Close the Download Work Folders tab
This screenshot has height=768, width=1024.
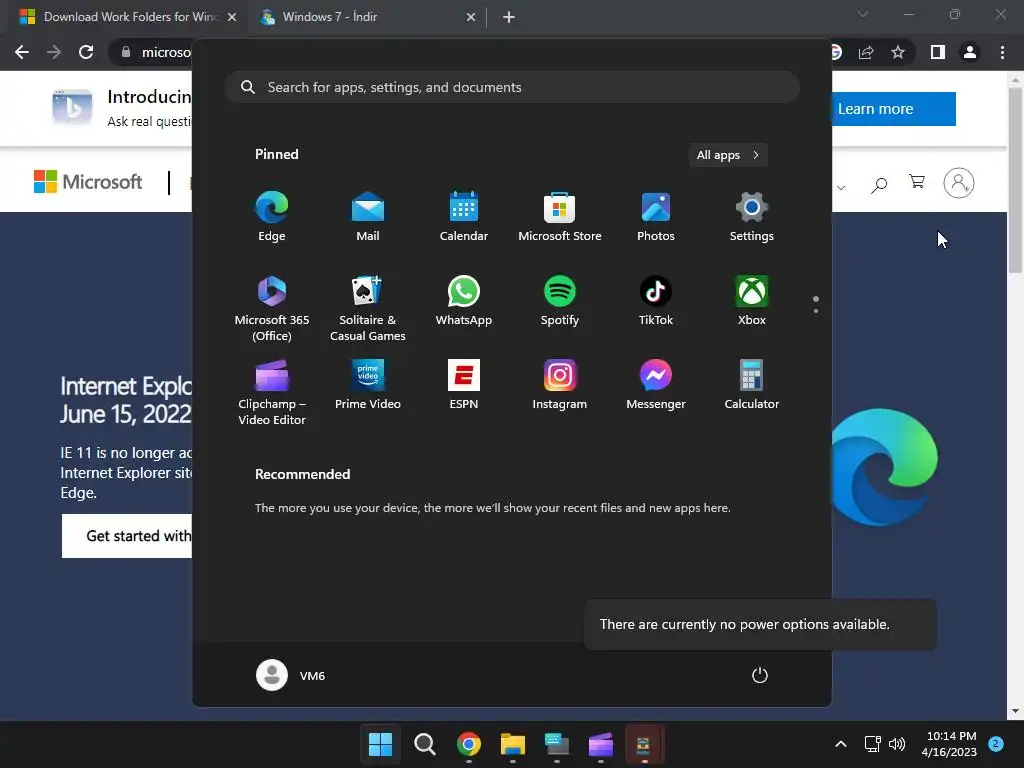pos(232,17)
